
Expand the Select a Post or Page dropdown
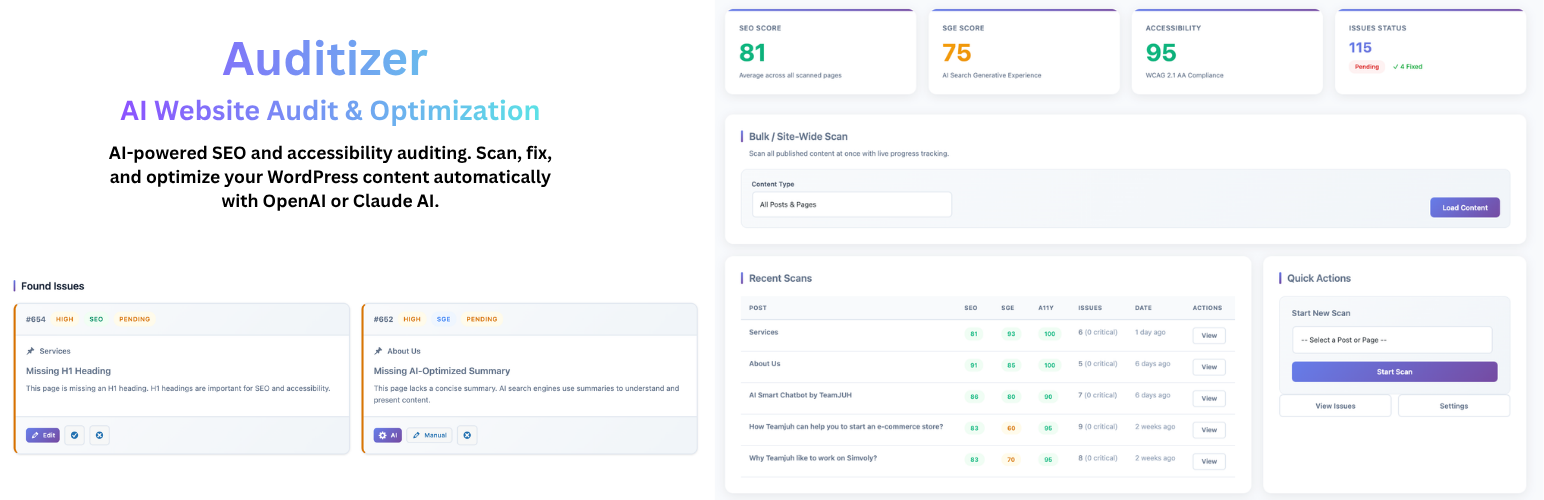click(x=1391, y=340)
